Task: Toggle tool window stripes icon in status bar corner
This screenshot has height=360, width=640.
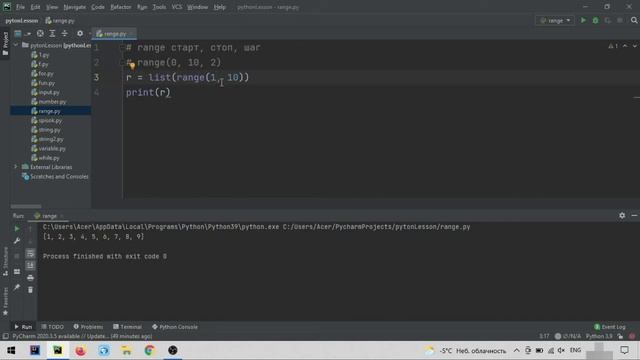Action: [5, 336]
